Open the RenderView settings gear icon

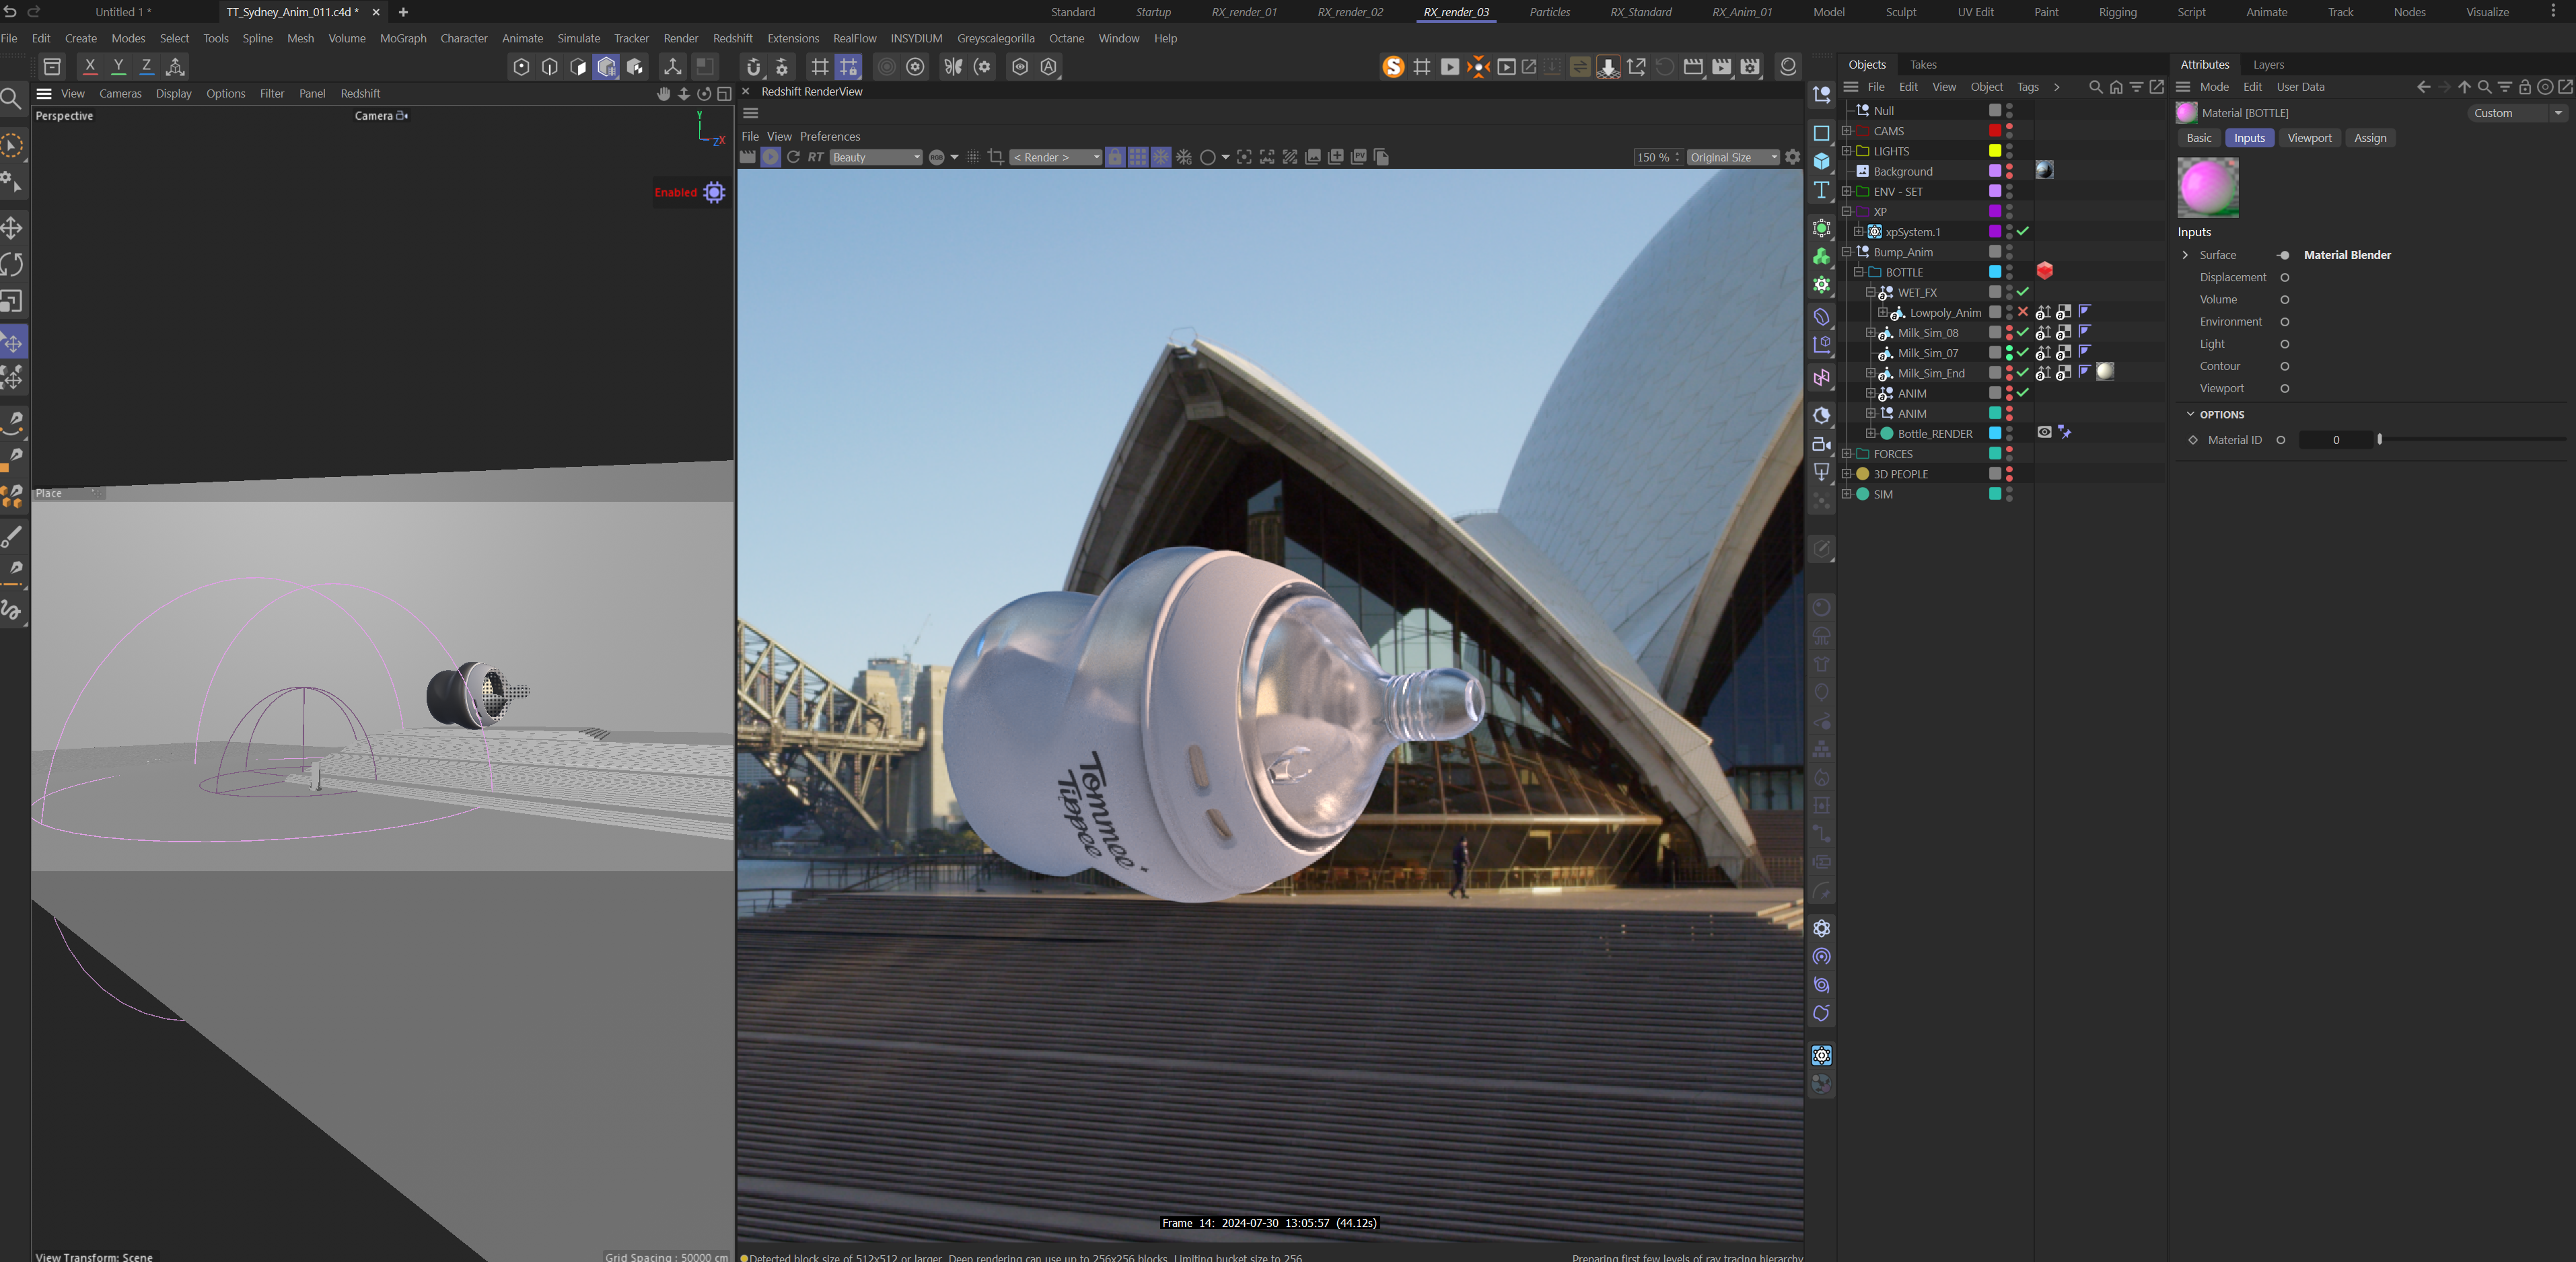tap(1793, 157)
